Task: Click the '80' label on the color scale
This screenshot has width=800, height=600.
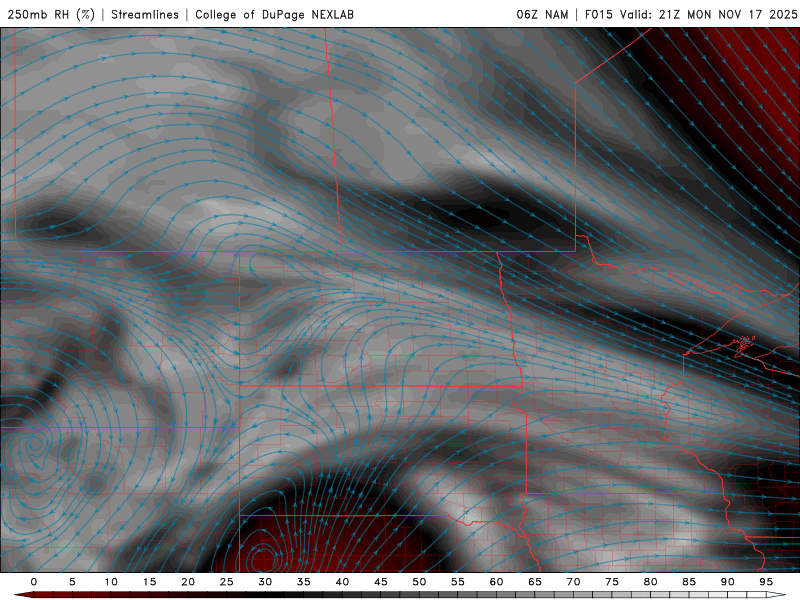Action: point(651,582)
